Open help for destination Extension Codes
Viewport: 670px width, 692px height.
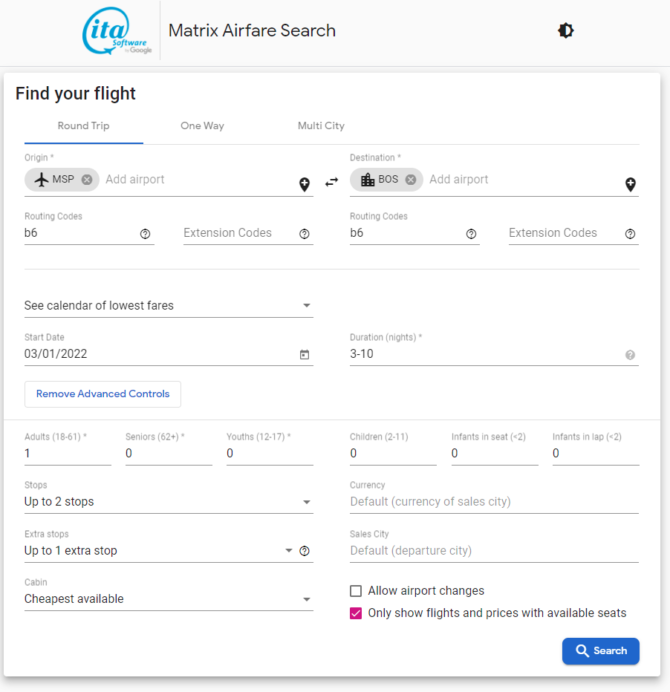click(x=630, y=234)
